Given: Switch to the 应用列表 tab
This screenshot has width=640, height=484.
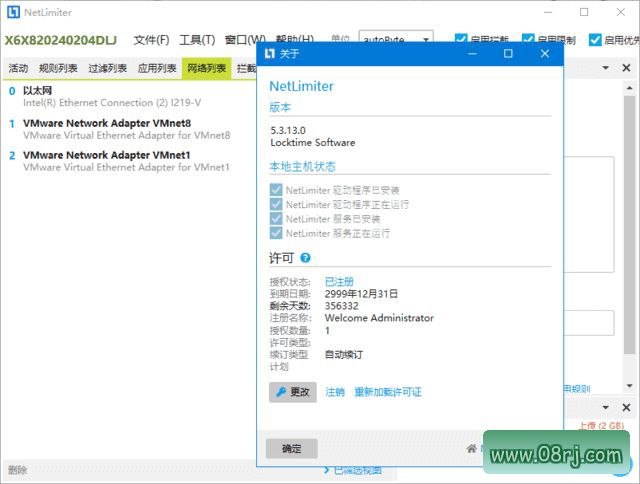Looking at the screenshot, I should pos(157,68).
